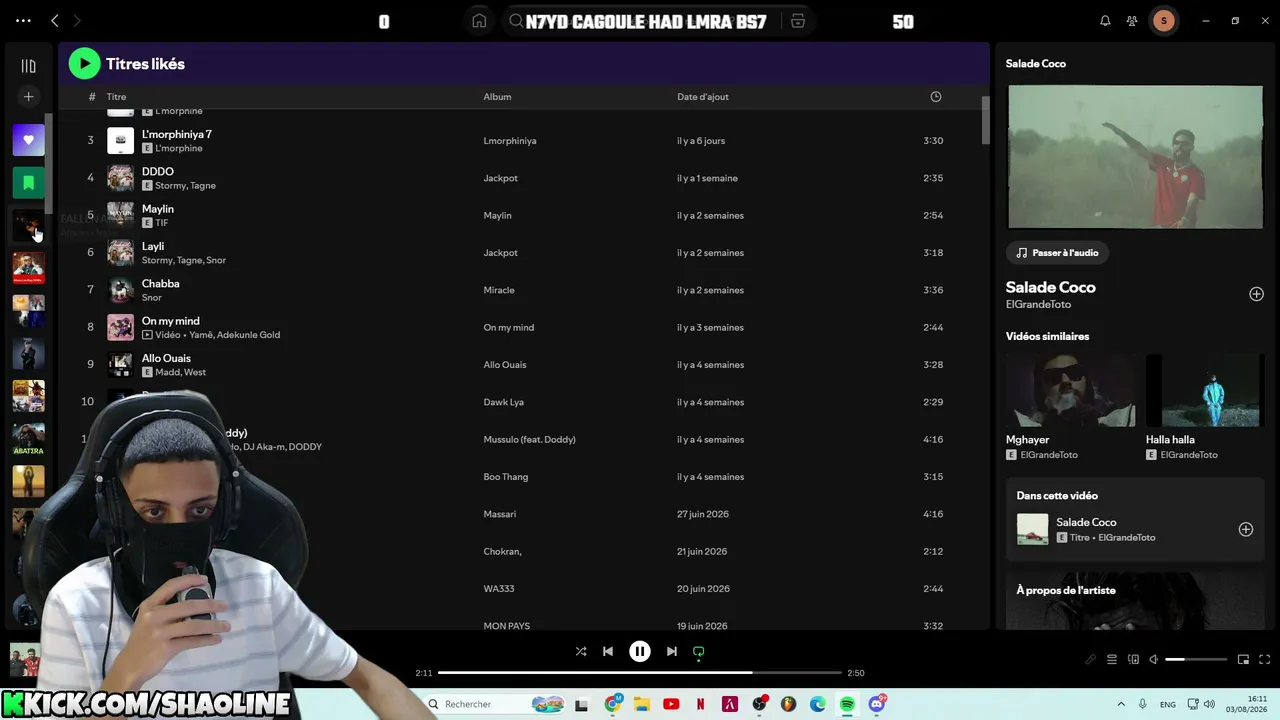The image size is (1280, 720).
Task: Toggle repeat mode
Action: point(699,651)
